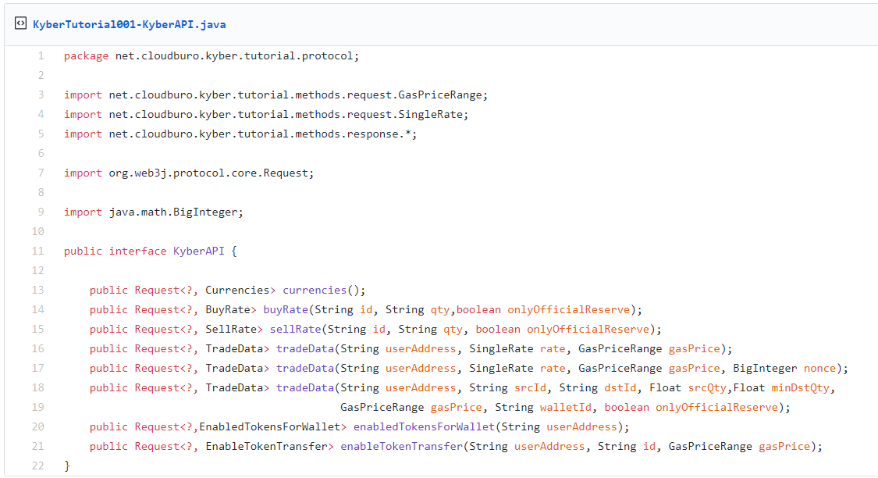Highlight line number 16
The image size is (878, 478).
[38, 349]
